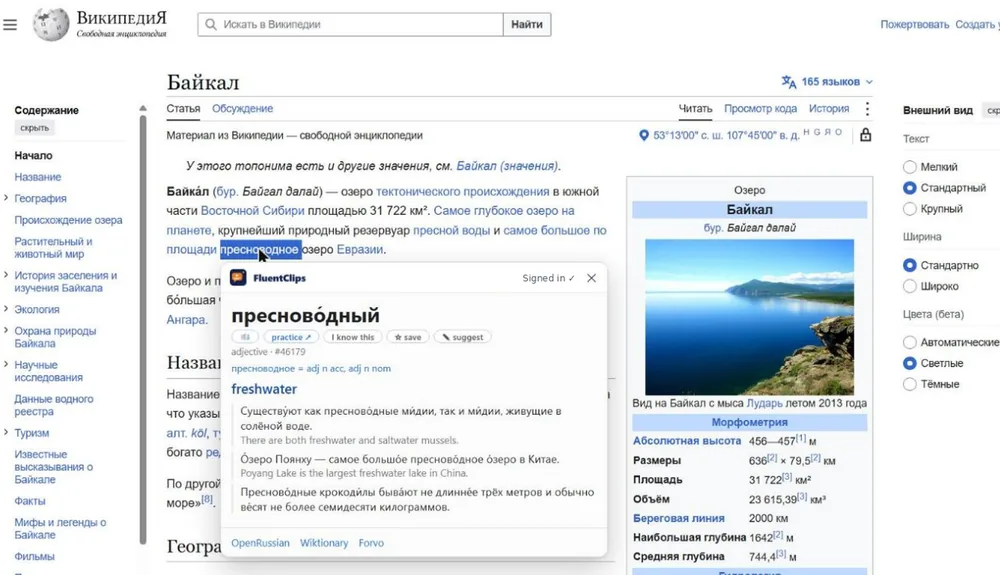Select Стандартно width option
The image size is (1000, 575).
click(x=909, y=265)
